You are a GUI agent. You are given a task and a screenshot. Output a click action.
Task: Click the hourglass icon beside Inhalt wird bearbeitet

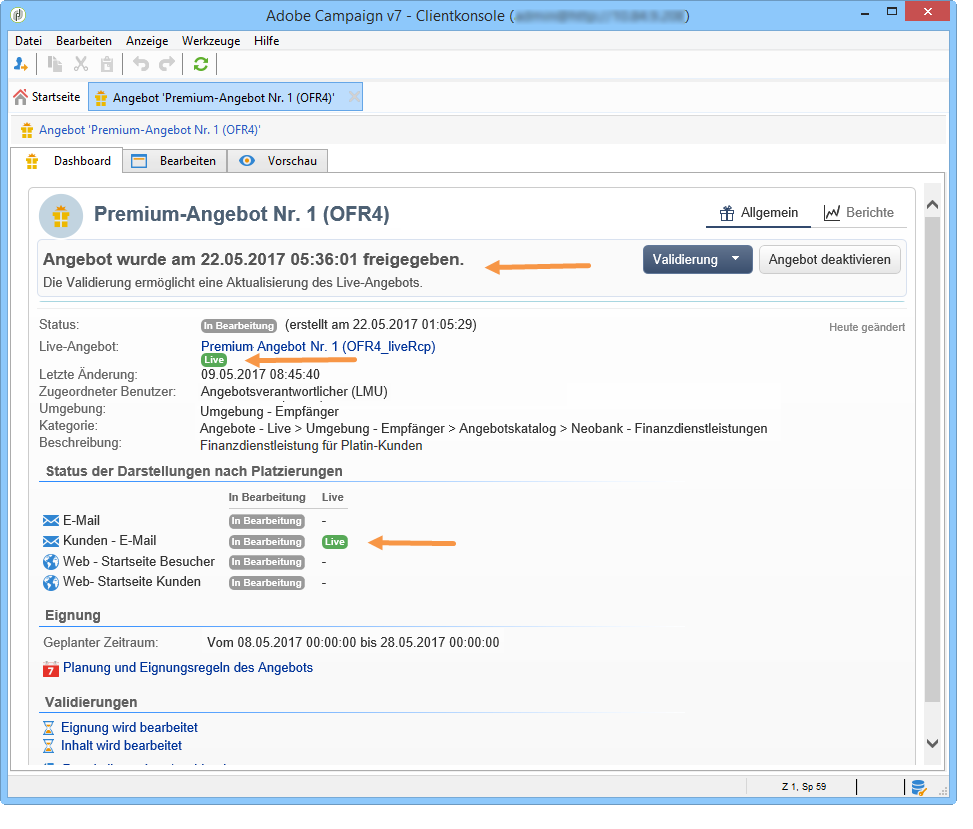tap(48, 746)
